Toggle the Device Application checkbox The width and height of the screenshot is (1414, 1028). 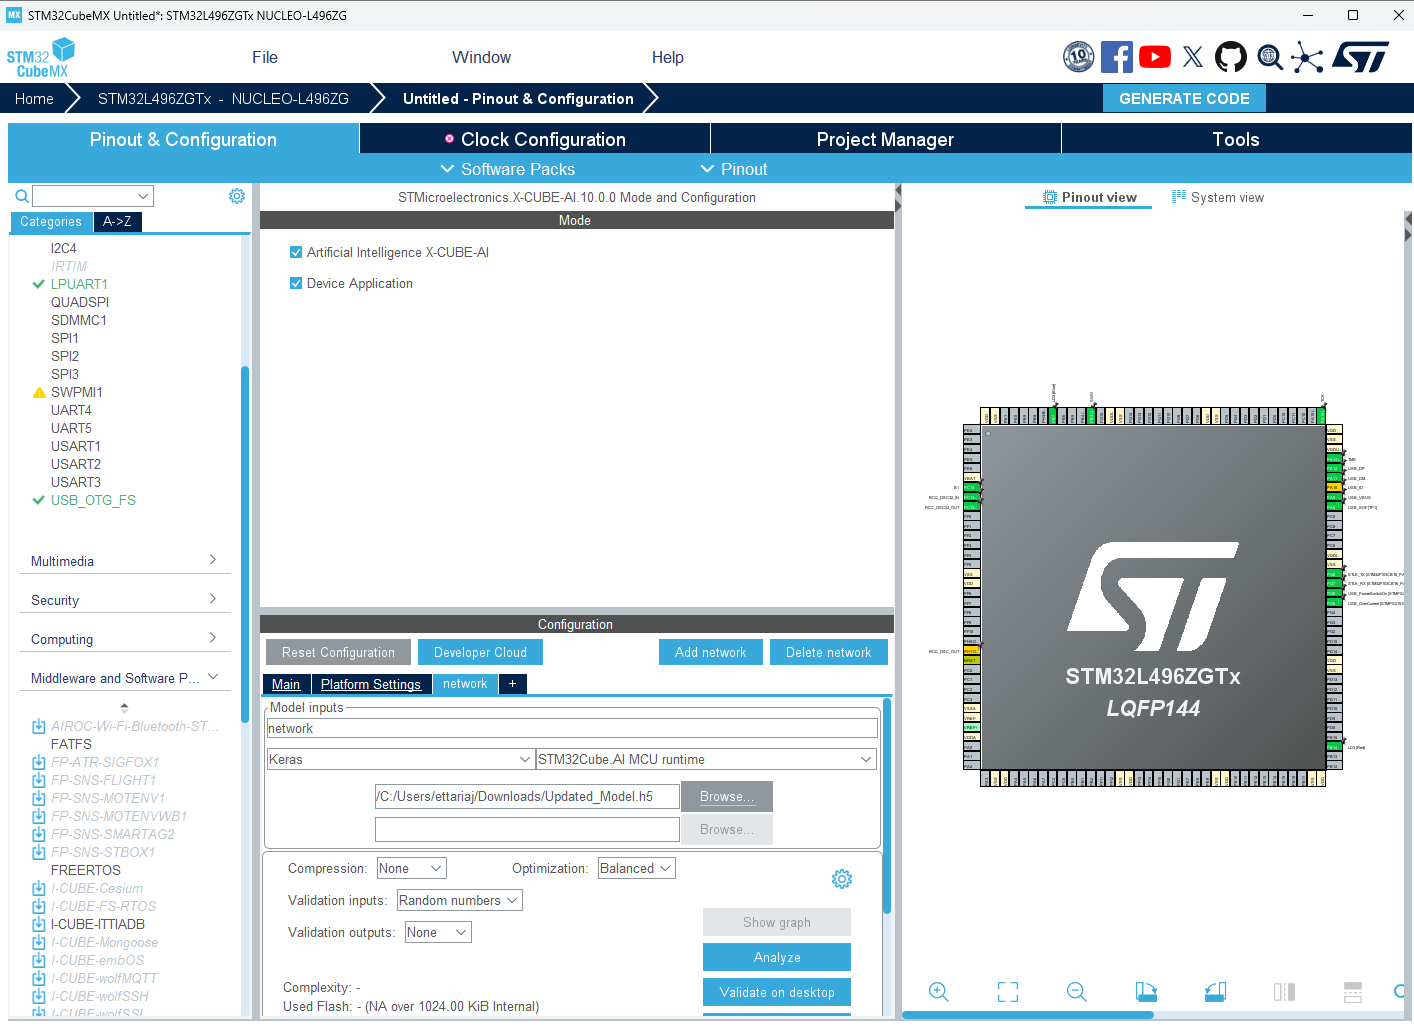tap(296, 283)
